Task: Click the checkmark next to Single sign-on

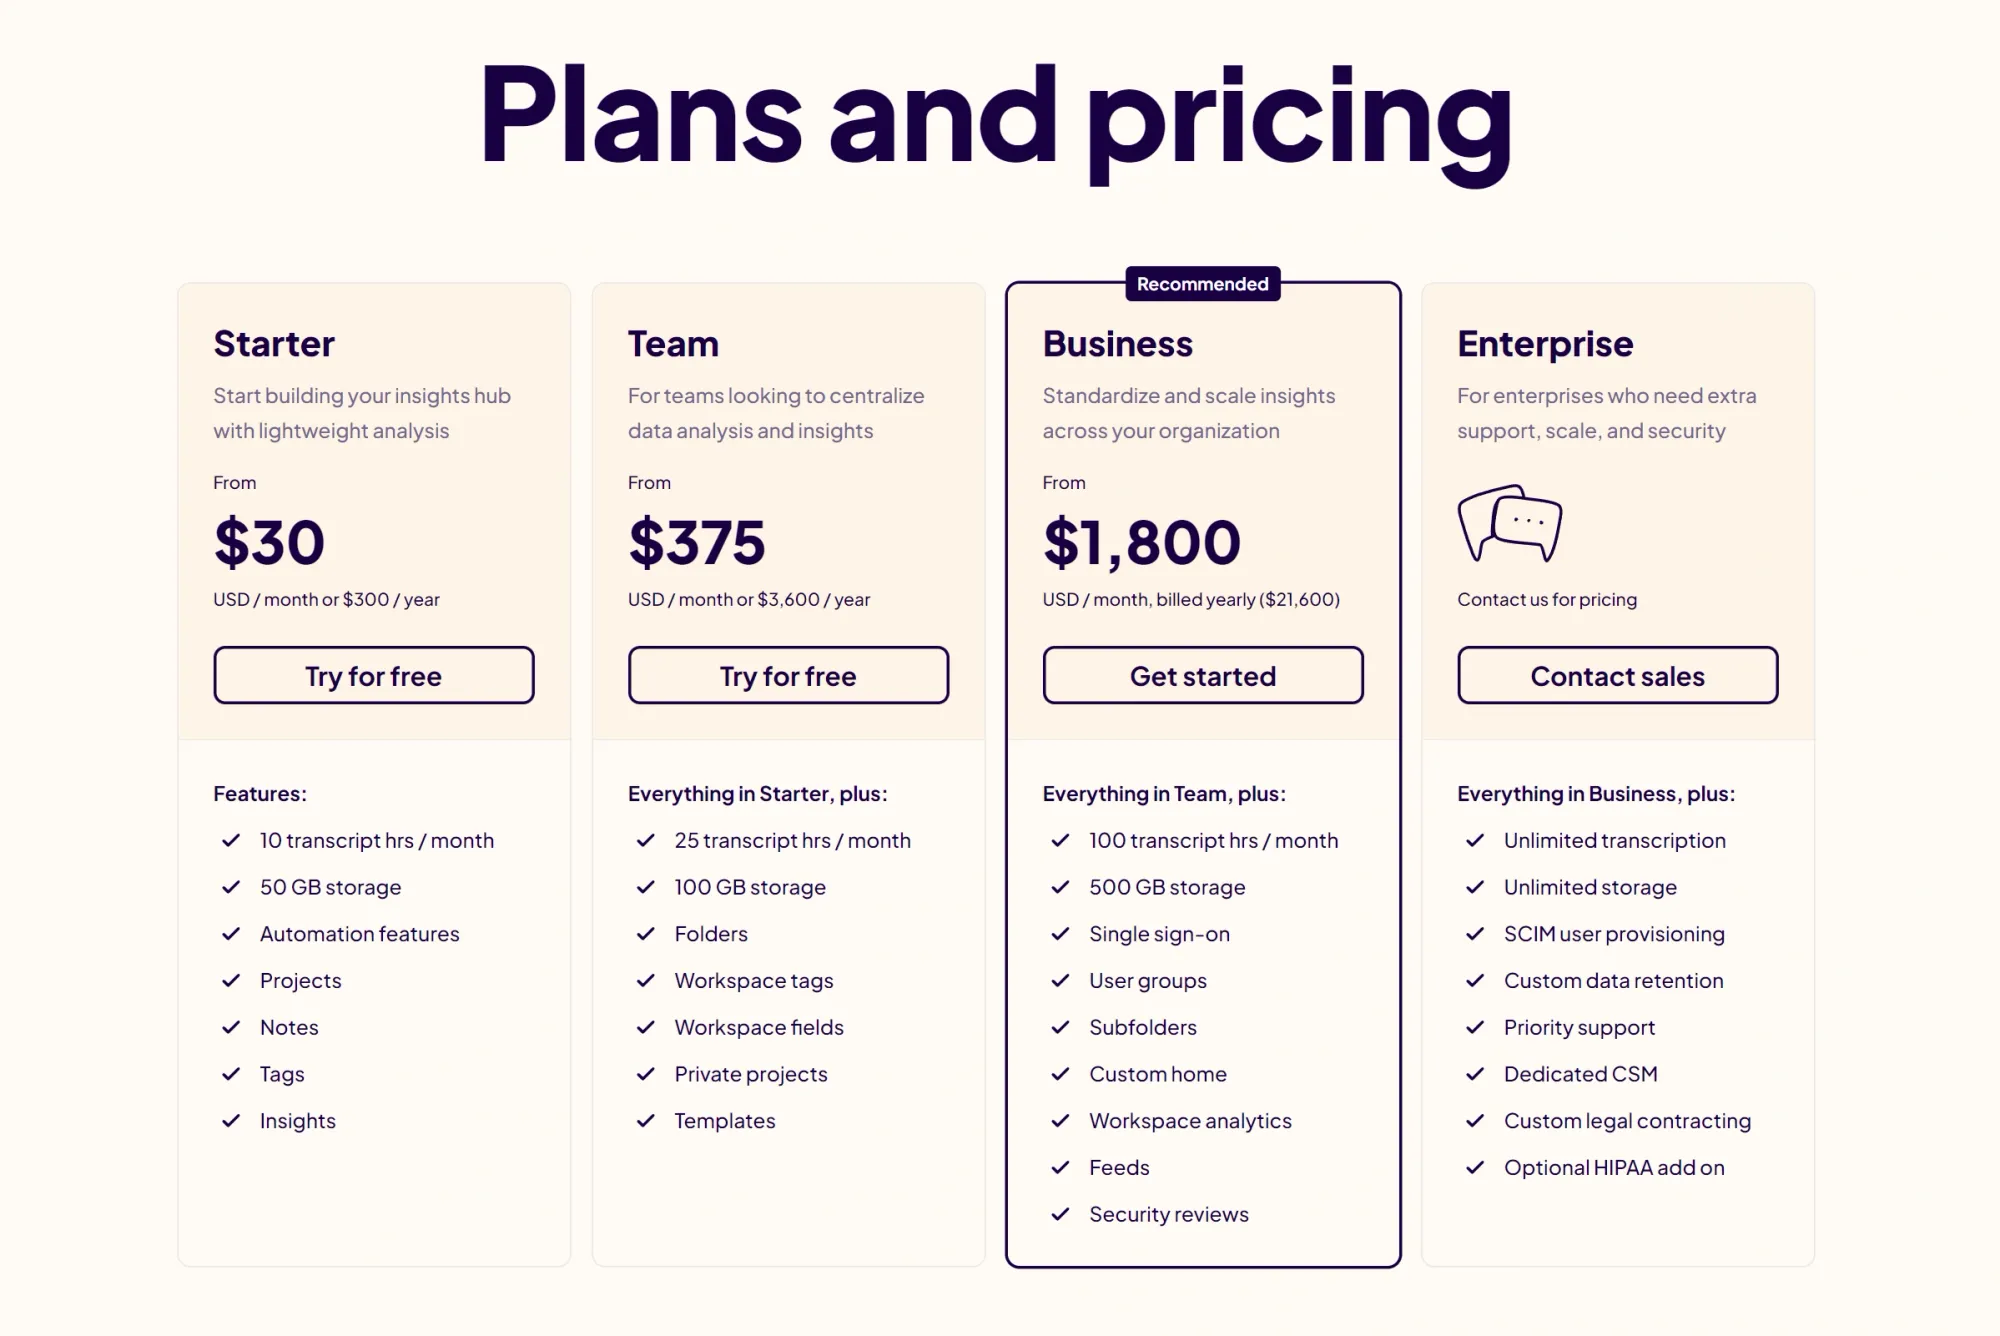Action: [1060, 933]
